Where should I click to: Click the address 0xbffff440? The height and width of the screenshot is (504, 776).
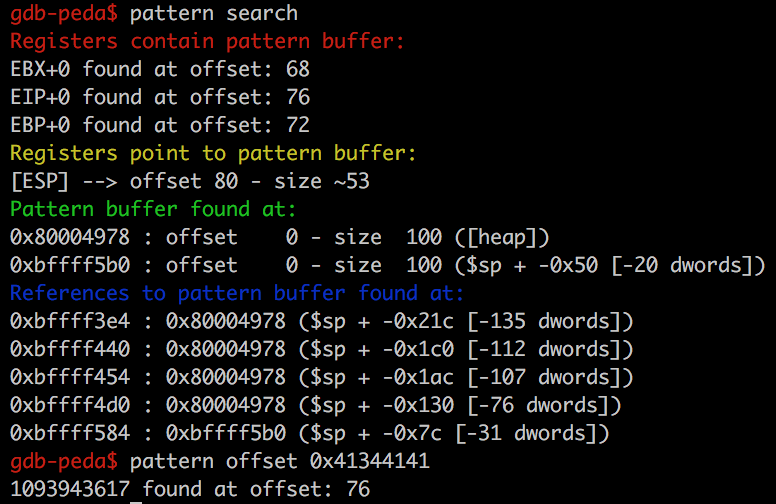point(70,350)
